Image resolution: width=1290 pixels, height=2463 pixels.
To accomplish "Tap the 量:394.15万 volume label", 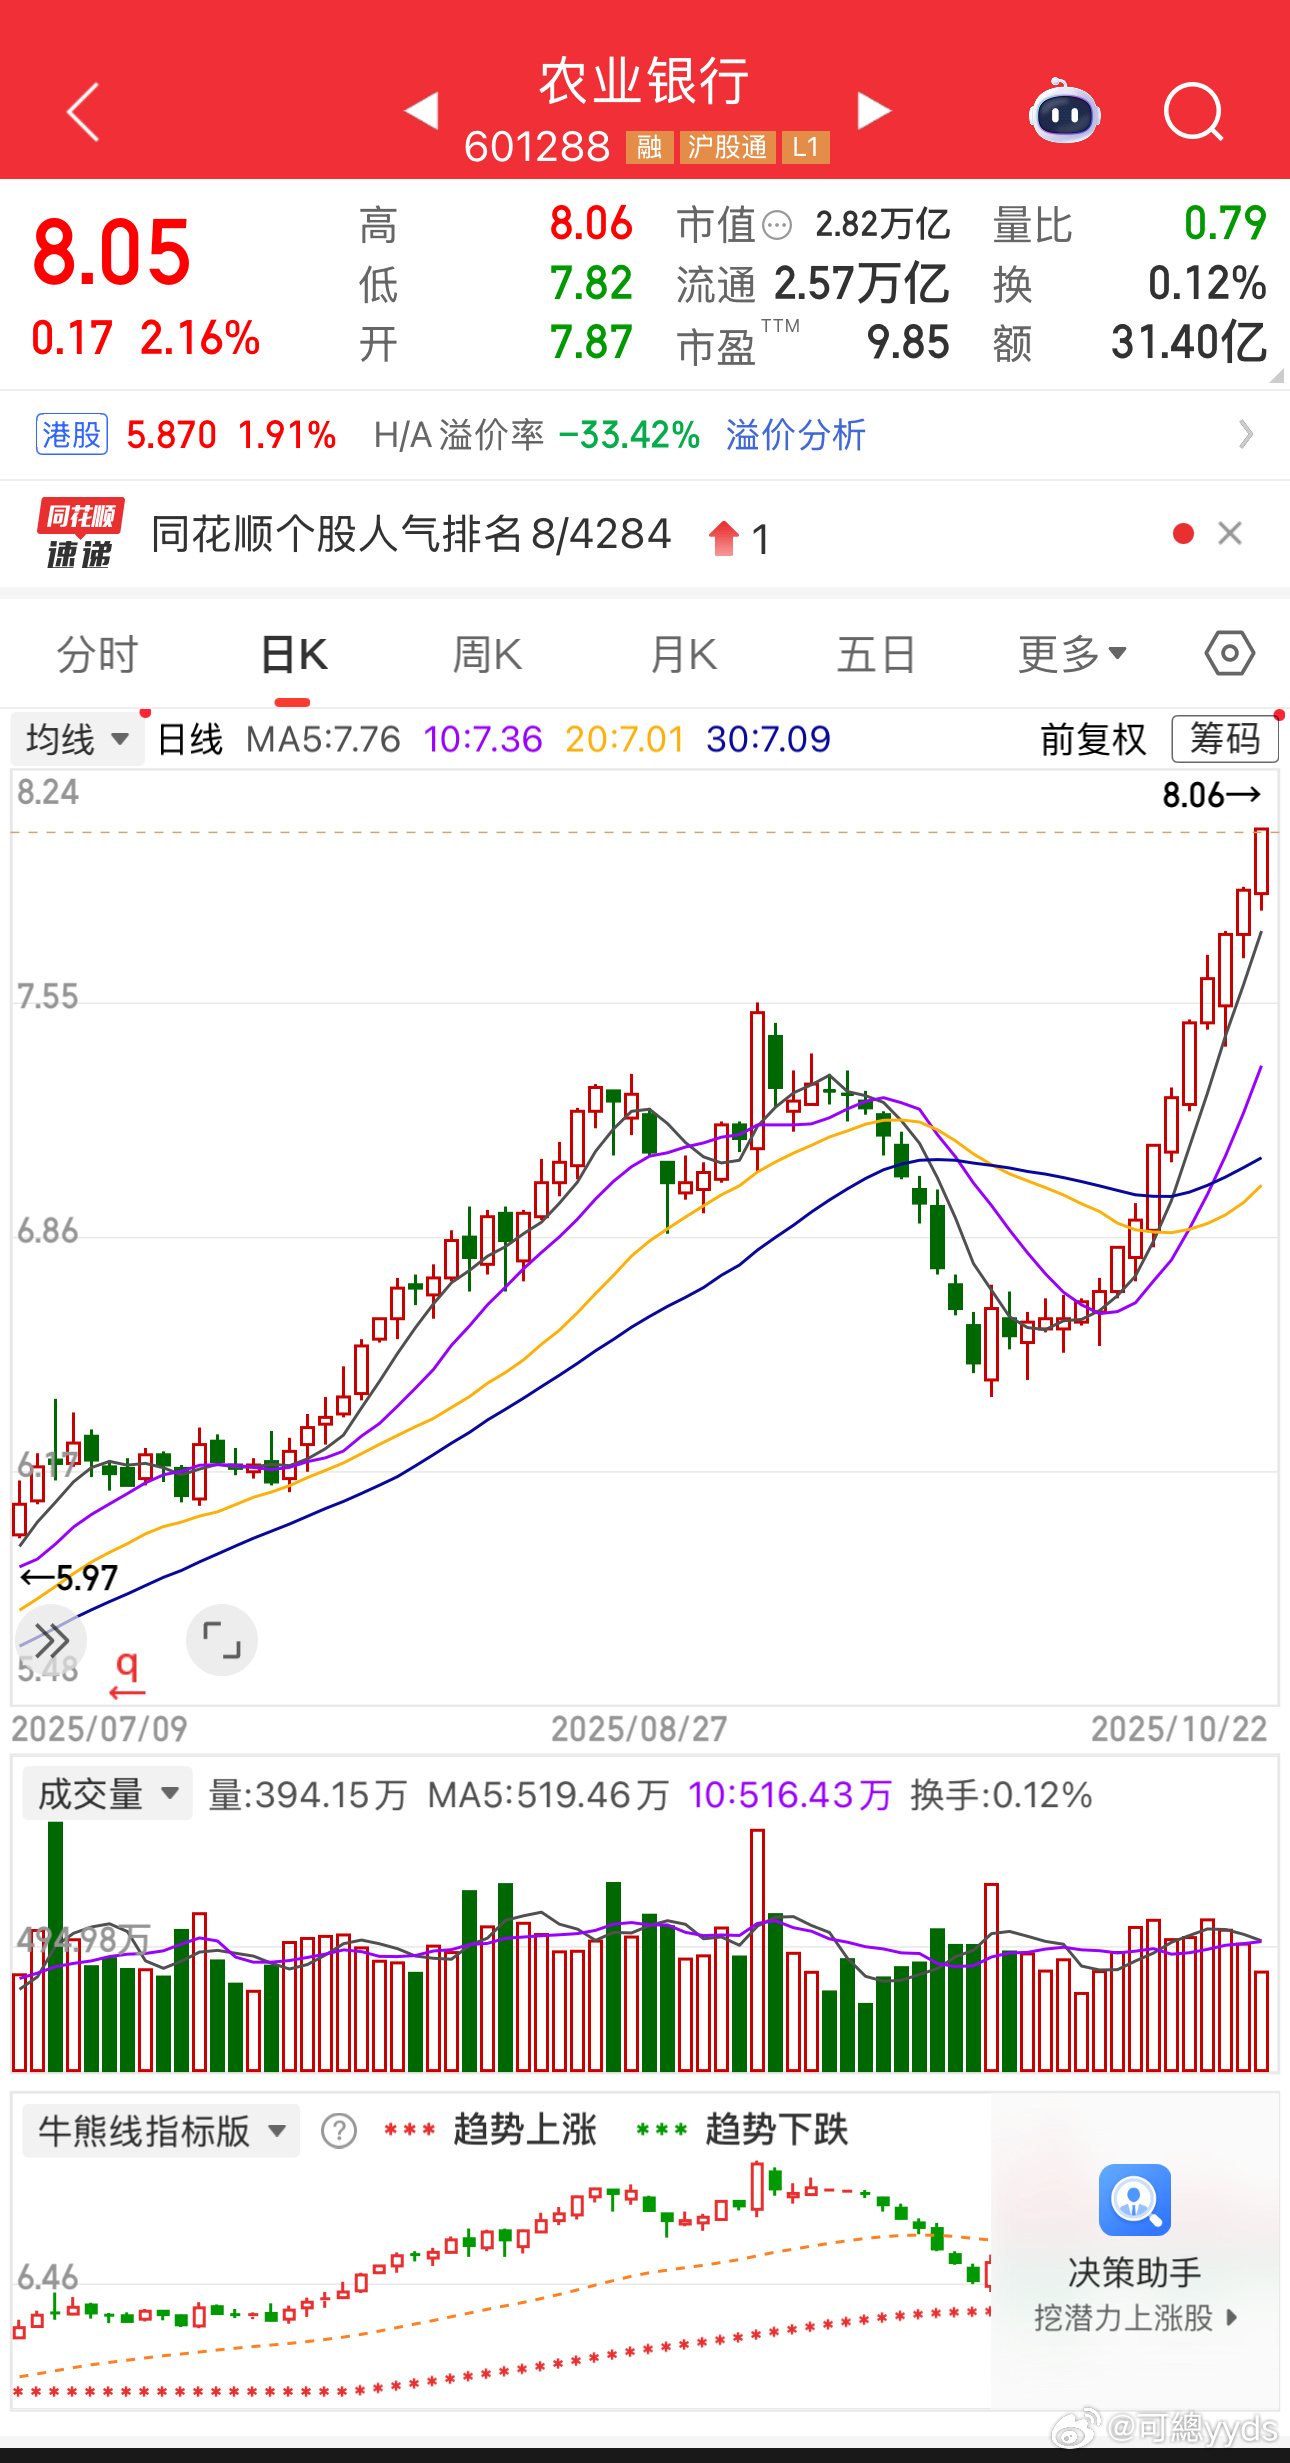I will pos(307,1795).
